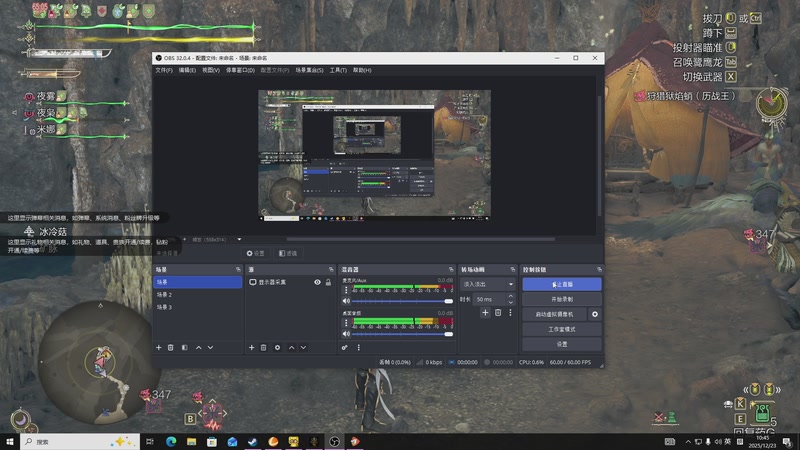800x450 pixels.
Task: Remove selected source using the Sources trash icon
Action: (x=263, y=347)
